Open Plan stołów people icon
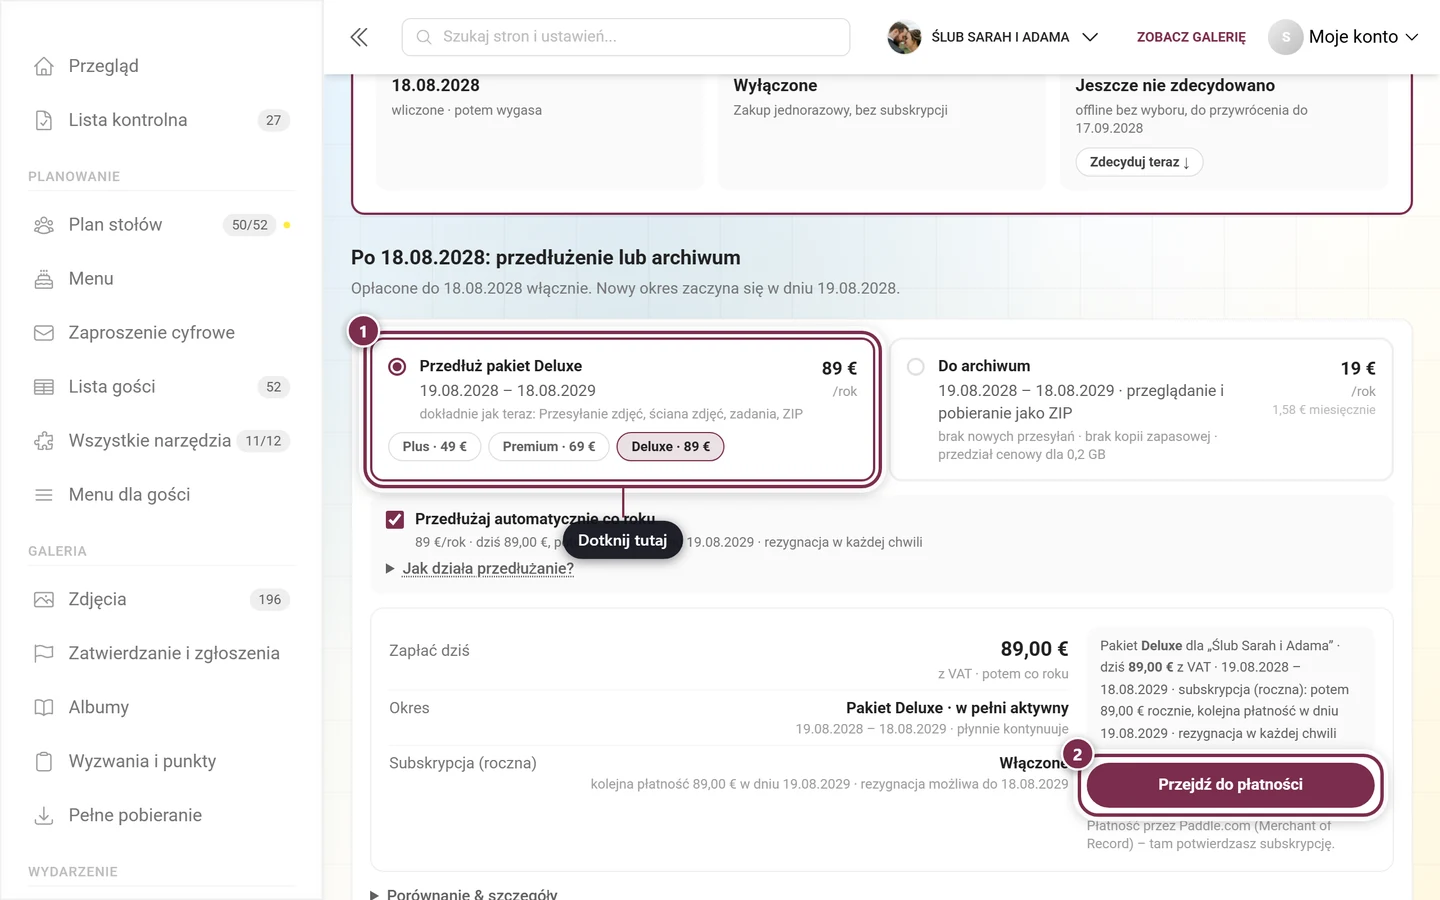The image size is (1440, 900). [44, 225]
